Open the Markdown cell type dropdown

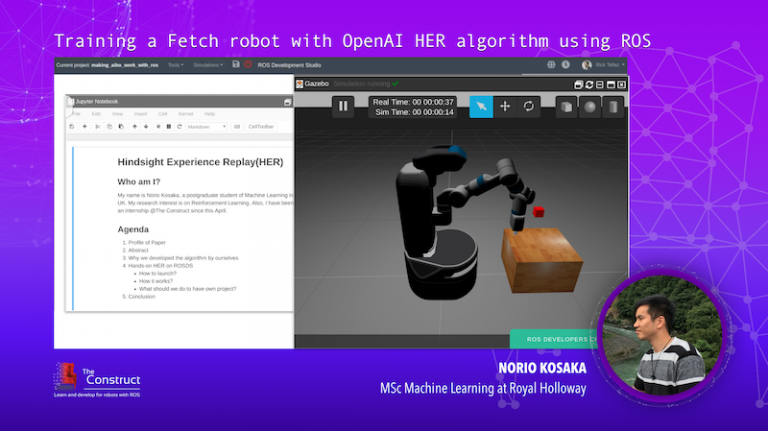207,127
